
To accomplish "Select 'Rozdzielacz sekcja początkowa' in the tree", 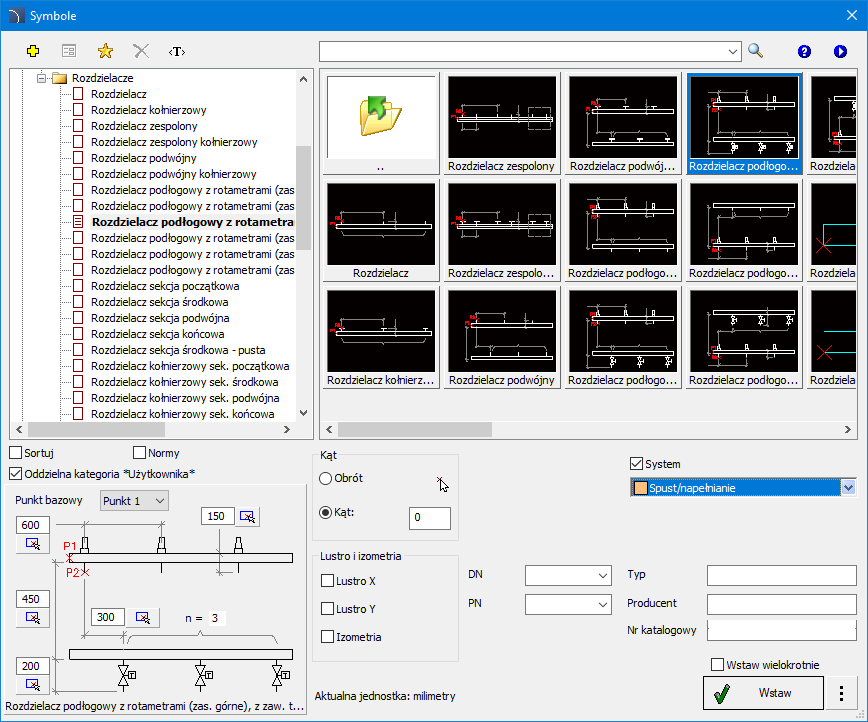I will (164, 286).
